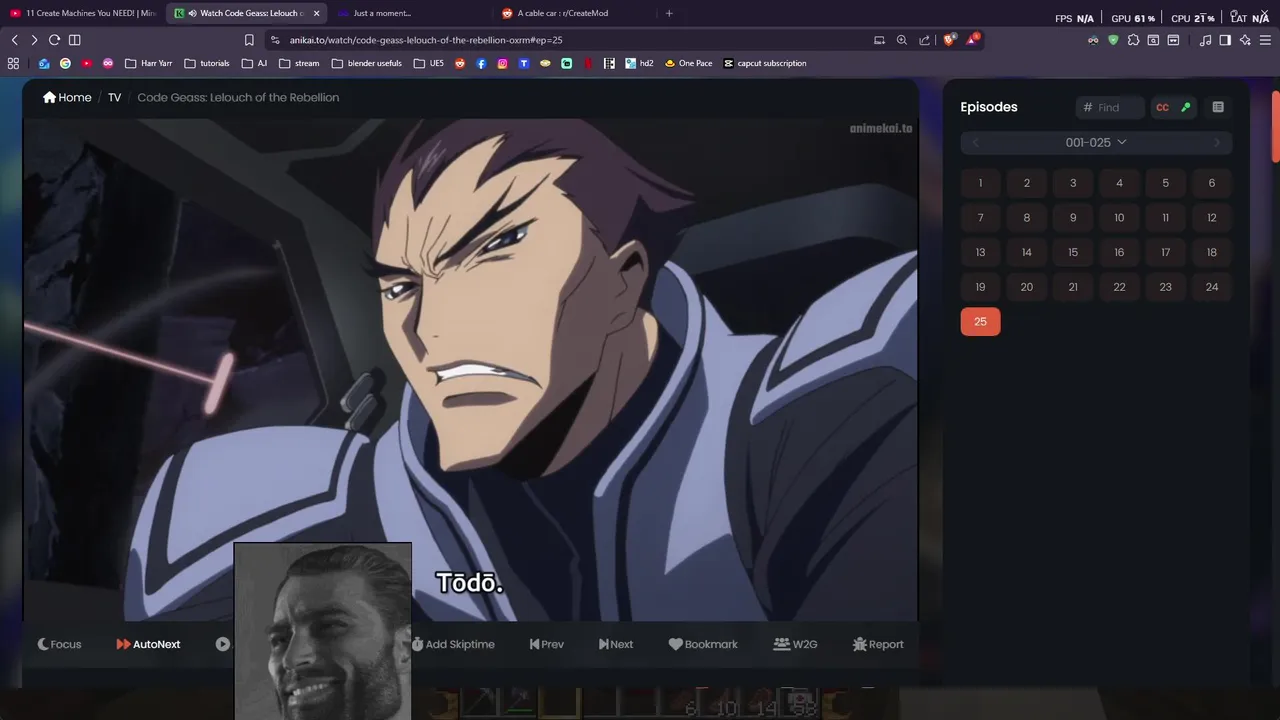Bookmark this page via address bar icon
The image size is (1280, 720).
coord(249,40)
